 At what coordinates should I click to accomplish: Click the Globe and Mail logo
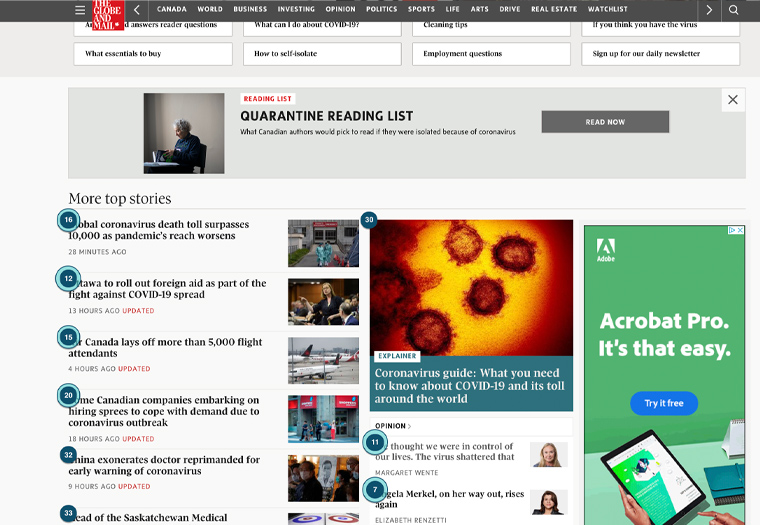(108, 15)
